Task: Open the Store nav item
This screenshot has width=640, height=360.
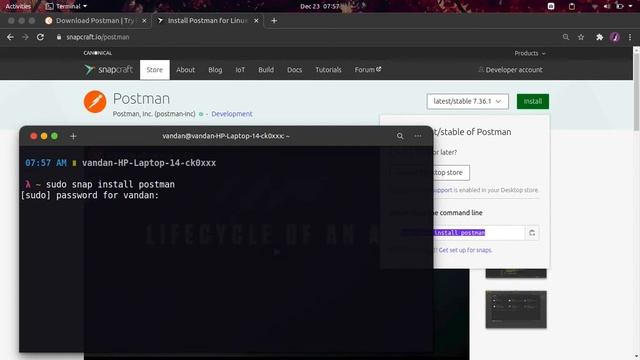Action: click(x=155, y=70)
